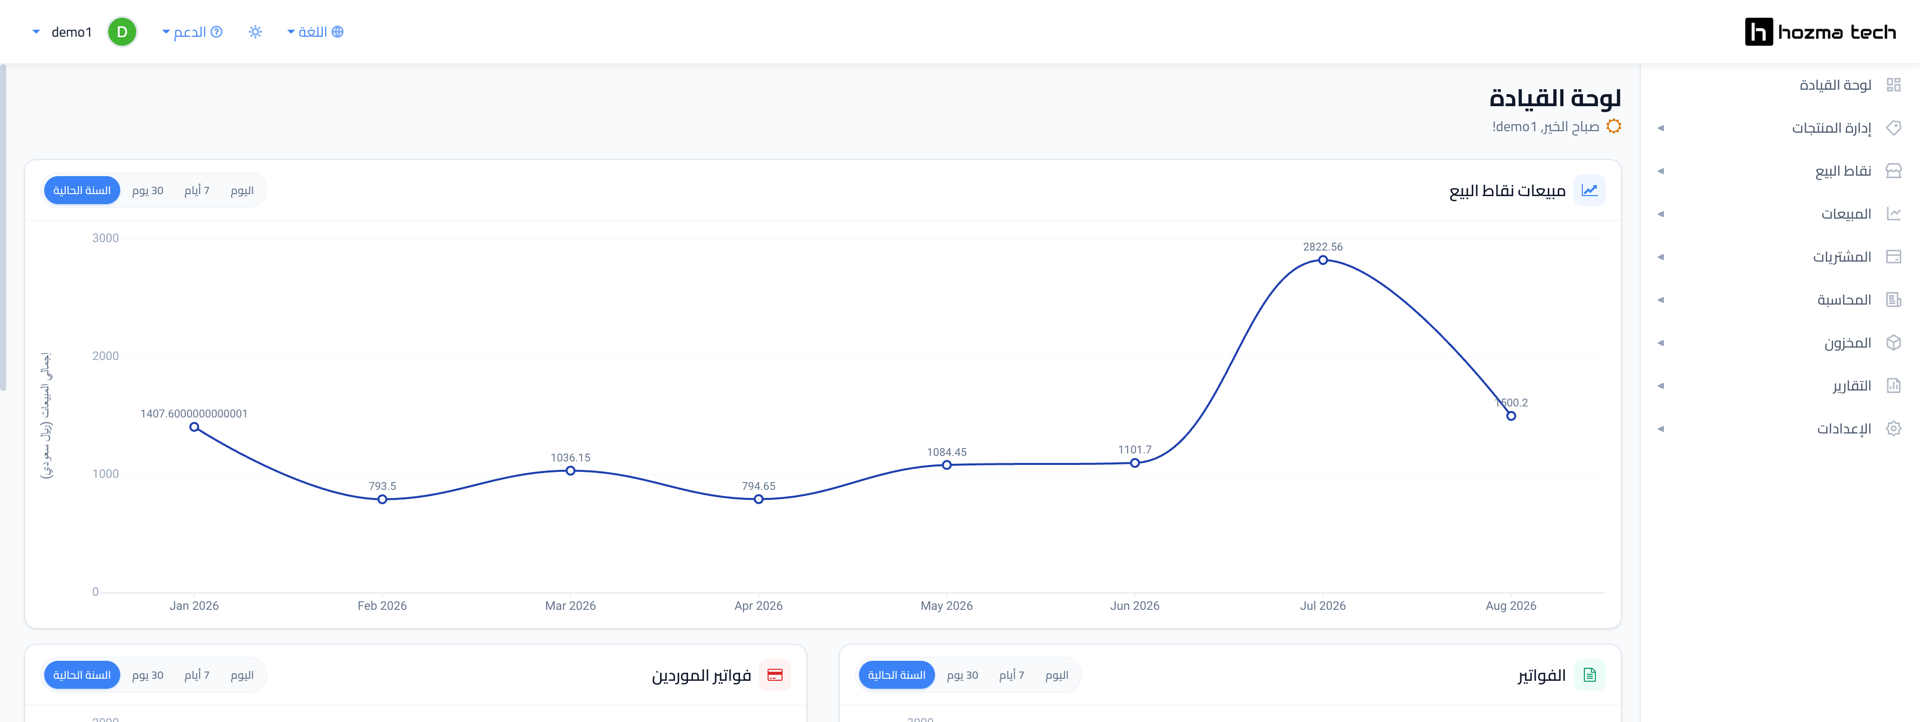Screen dimensions: 1920x722
Task: Select السنة الحالية in فواتير الموردين card
Action: pyautogui.click(x=82, y=675)
